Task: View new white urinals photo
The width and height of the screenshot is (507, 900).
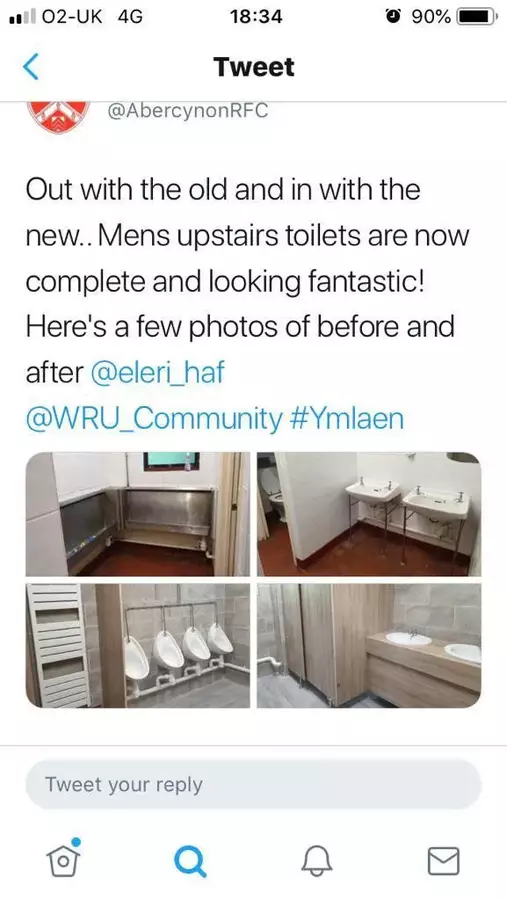Action: (138, 646)
